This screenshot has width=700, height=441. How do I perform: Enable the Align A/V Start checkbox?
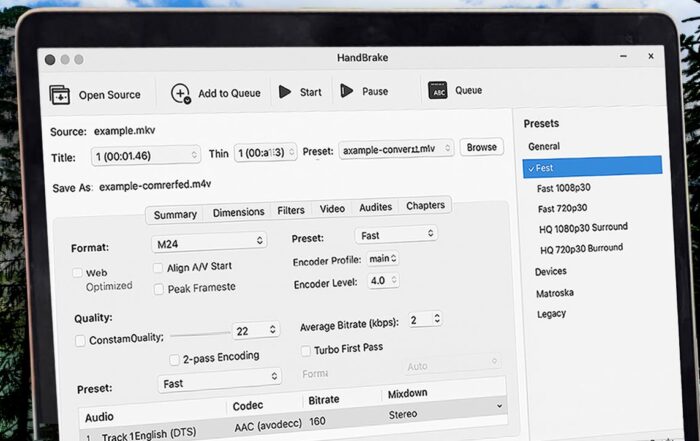pyautogui.click(x=158, y=268)
